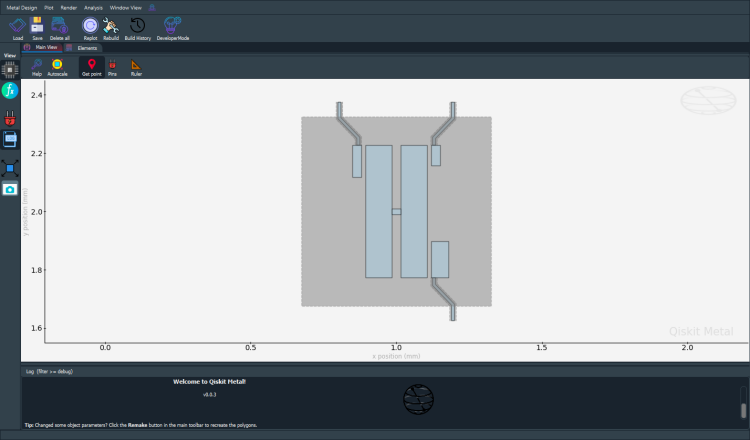This screenshot has width=750, height=440.
Task: Autoscale the plot view
Action: [x=57, y=67]
